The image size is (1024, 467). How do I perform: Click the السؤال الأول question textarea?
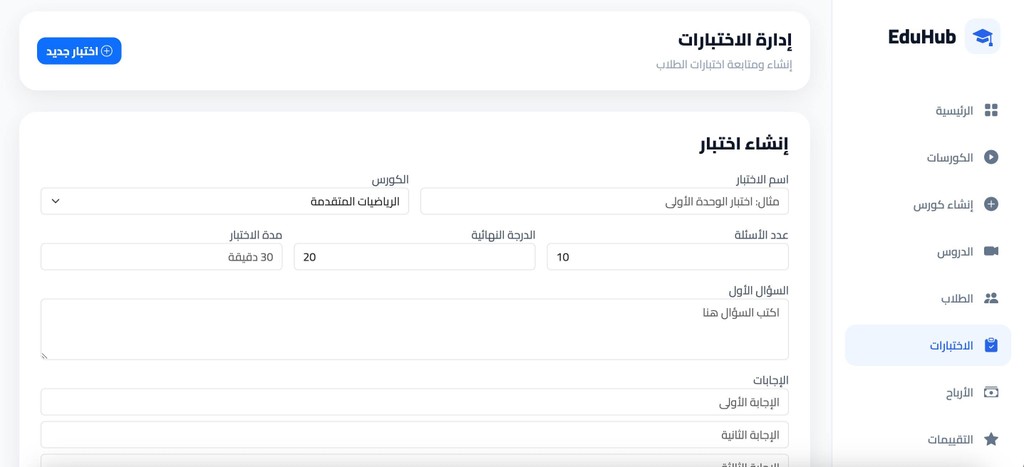click(x=415, y=329)
